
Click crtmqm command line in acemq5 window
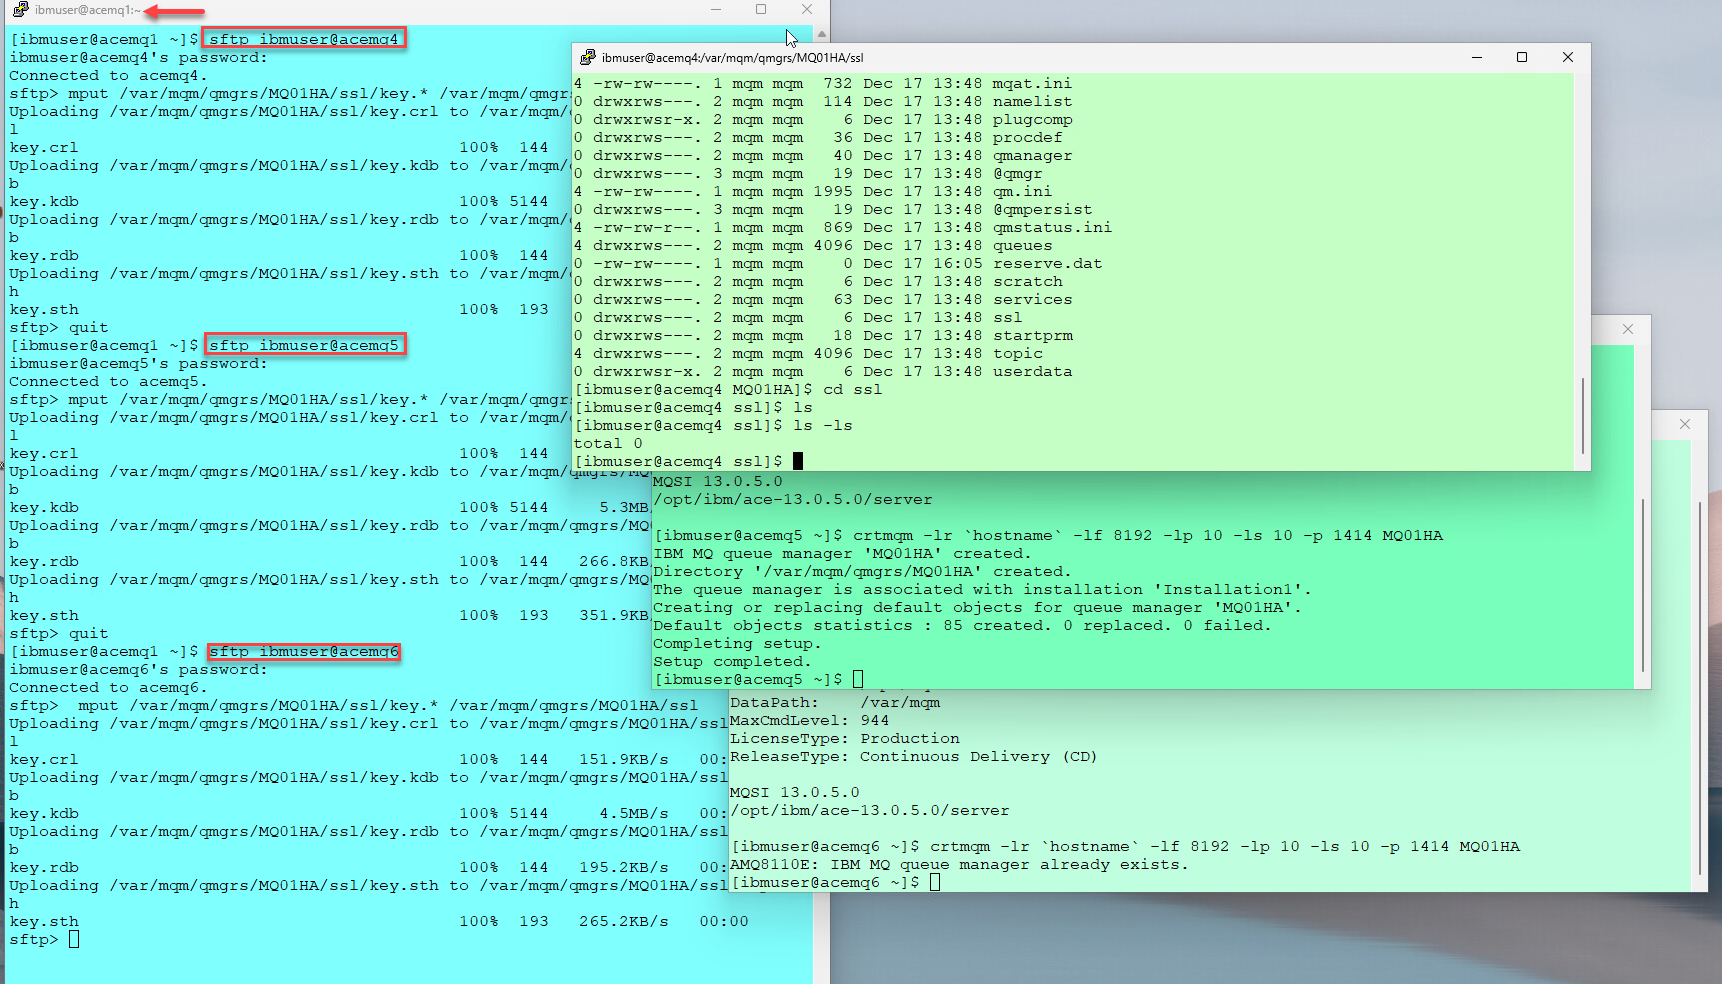(x=1048, y=535)
